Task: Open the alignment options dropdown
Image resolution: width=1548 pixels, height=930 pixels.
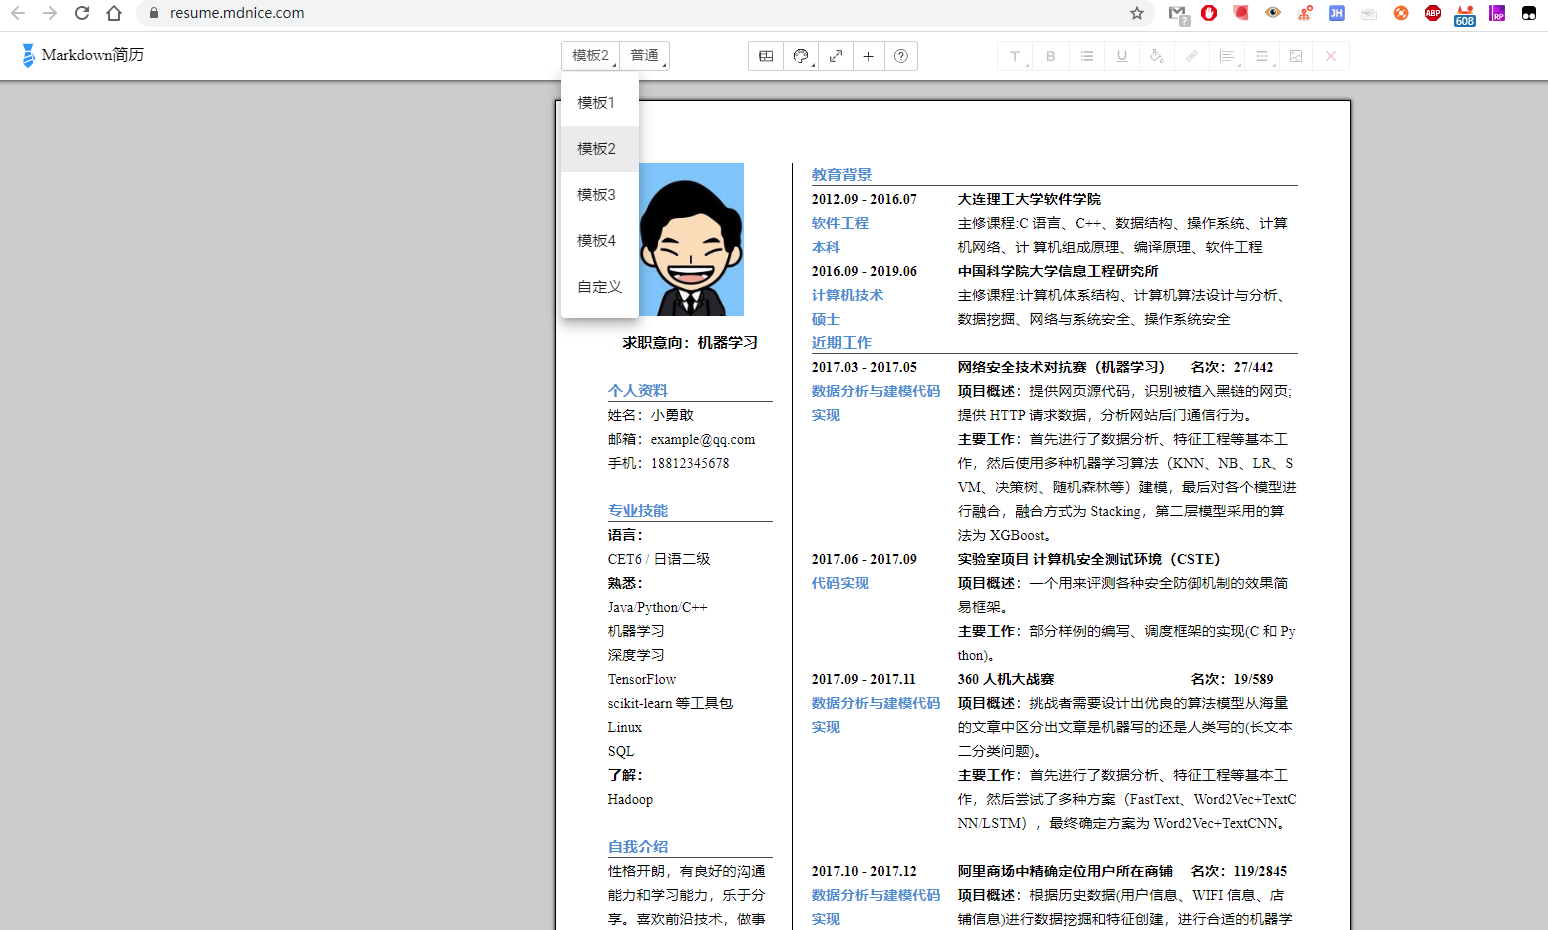Action: (1226, 56)
